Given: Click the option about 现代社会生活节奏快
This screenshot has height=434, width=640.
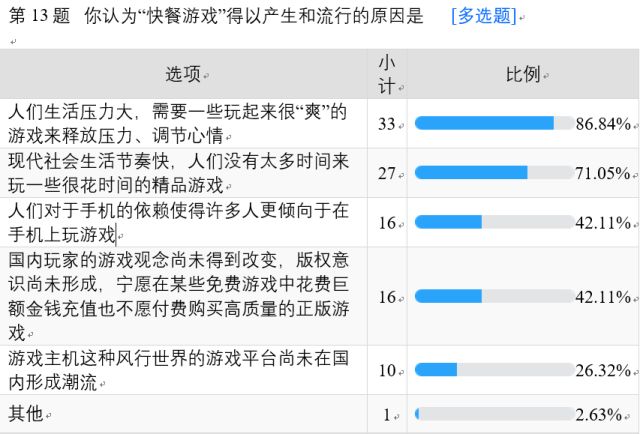Looking at the screenshot, I should pyautogui.click(x=179, y=172).
